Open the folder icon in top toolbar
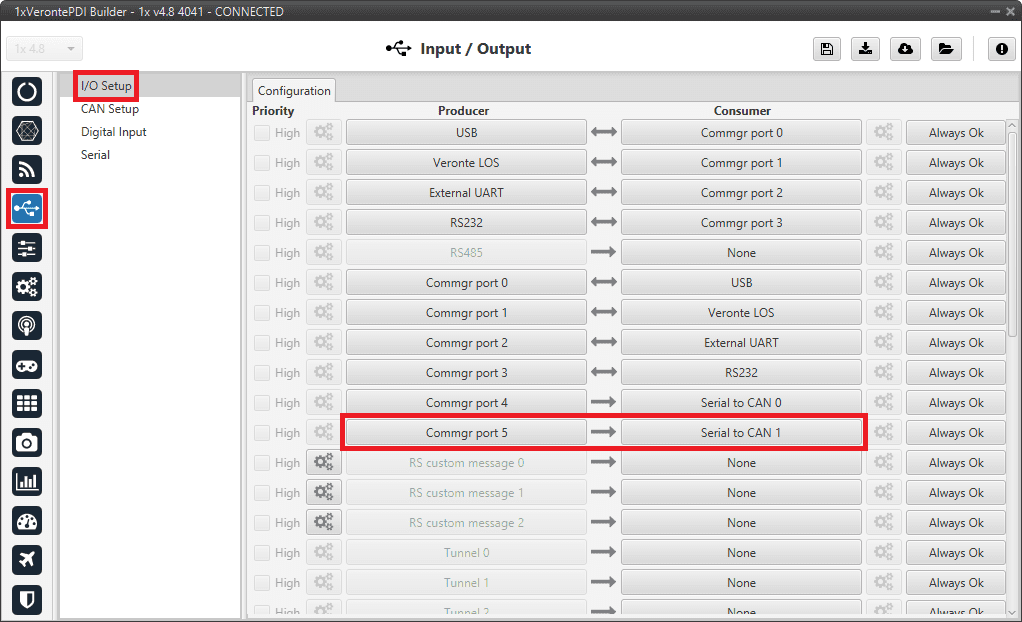Screen dimensions: 1022x622 [x=945, y=49]
